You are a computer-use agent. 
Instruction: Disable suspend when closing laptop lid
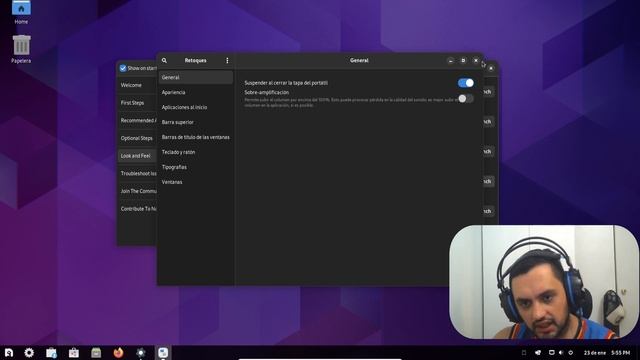466,83
